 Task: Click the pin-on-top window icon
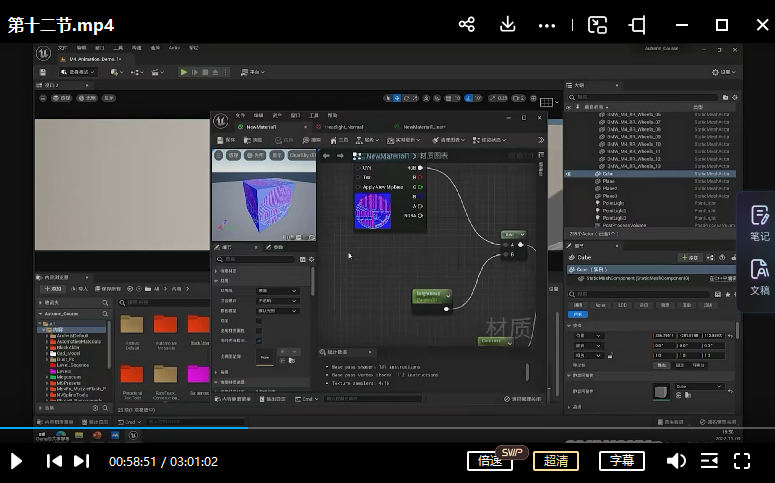click(637, 25)
